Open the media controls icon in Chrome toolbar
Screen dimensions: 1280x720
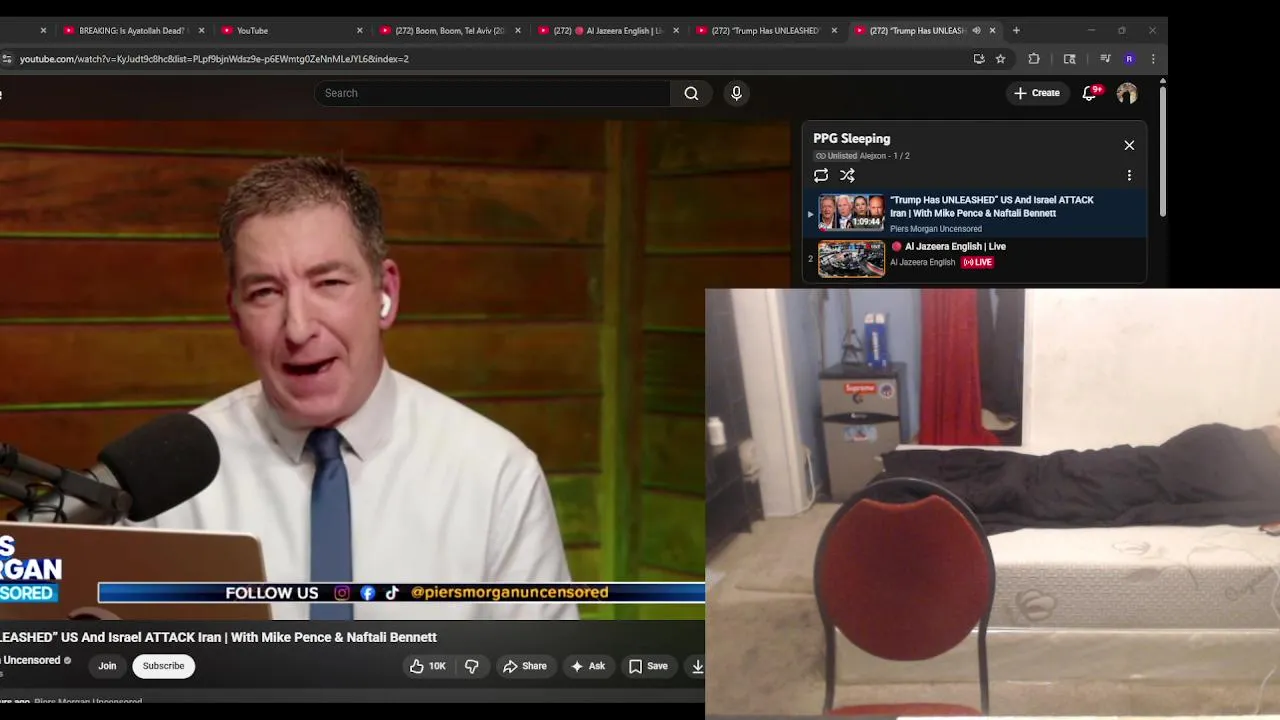click(1105, 59)
